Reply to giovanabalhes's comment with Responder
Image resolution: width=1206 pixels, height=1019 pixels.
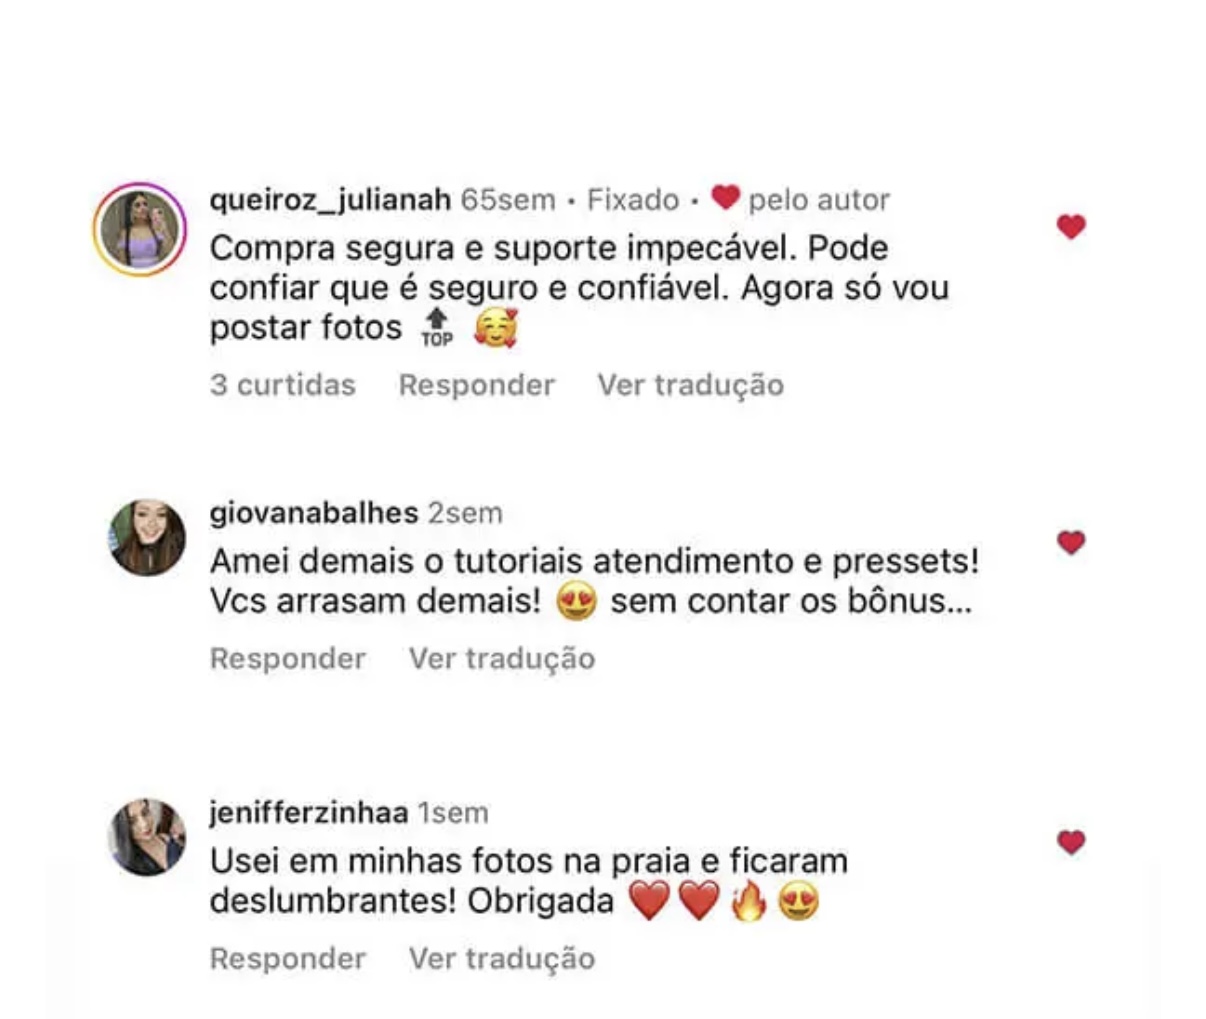coord(288,659)
